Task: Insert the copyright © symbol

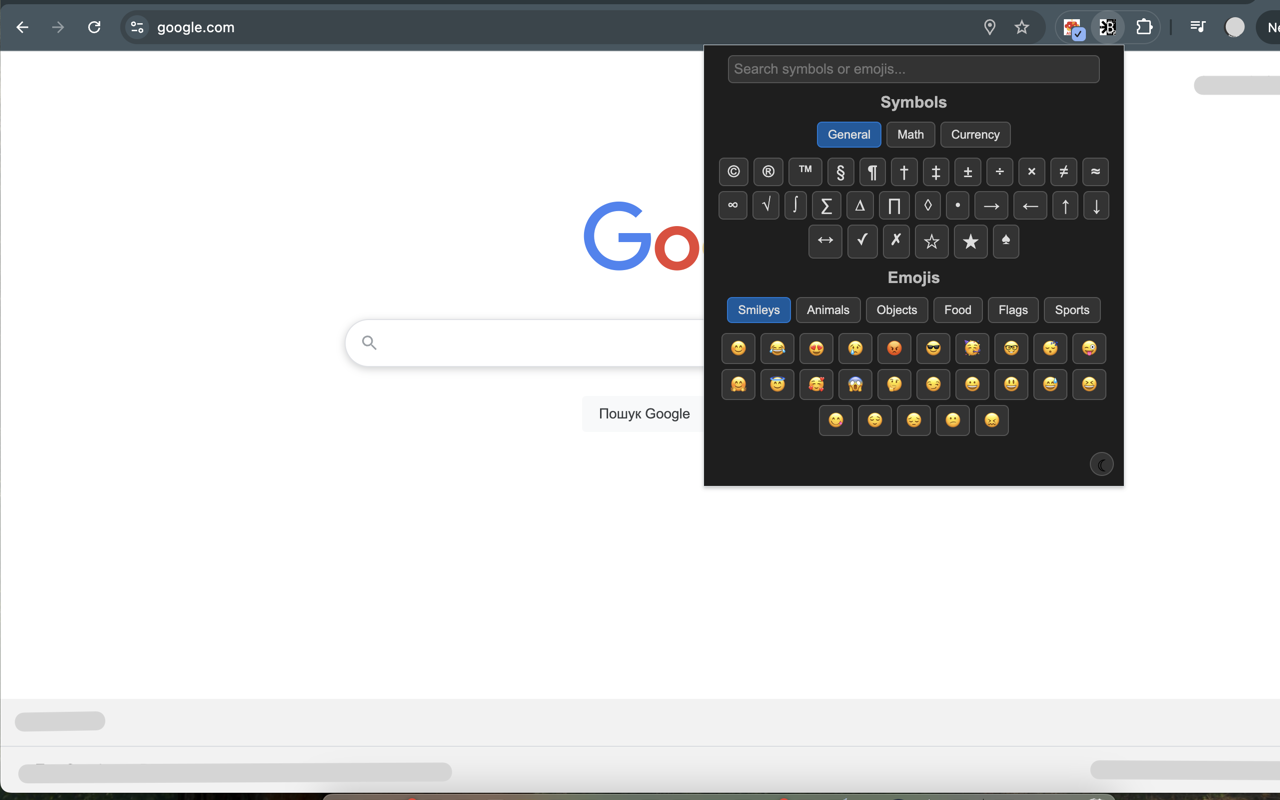Action: click(x=734, y=172)
